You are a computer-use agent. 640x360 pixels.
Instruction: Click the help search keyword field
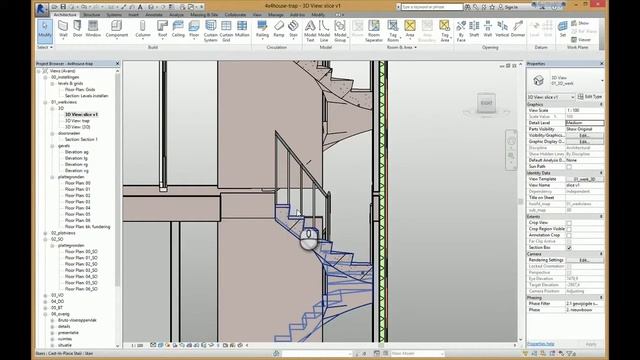[432, 7]
